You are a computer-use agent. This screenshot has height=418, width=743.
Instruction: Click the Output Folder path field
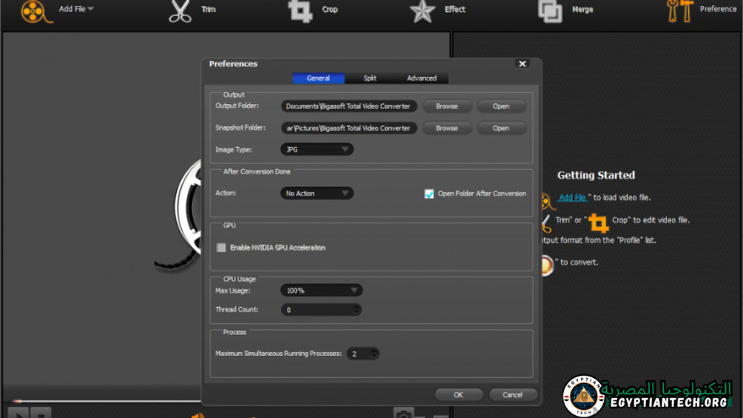[x=349, y=106]
